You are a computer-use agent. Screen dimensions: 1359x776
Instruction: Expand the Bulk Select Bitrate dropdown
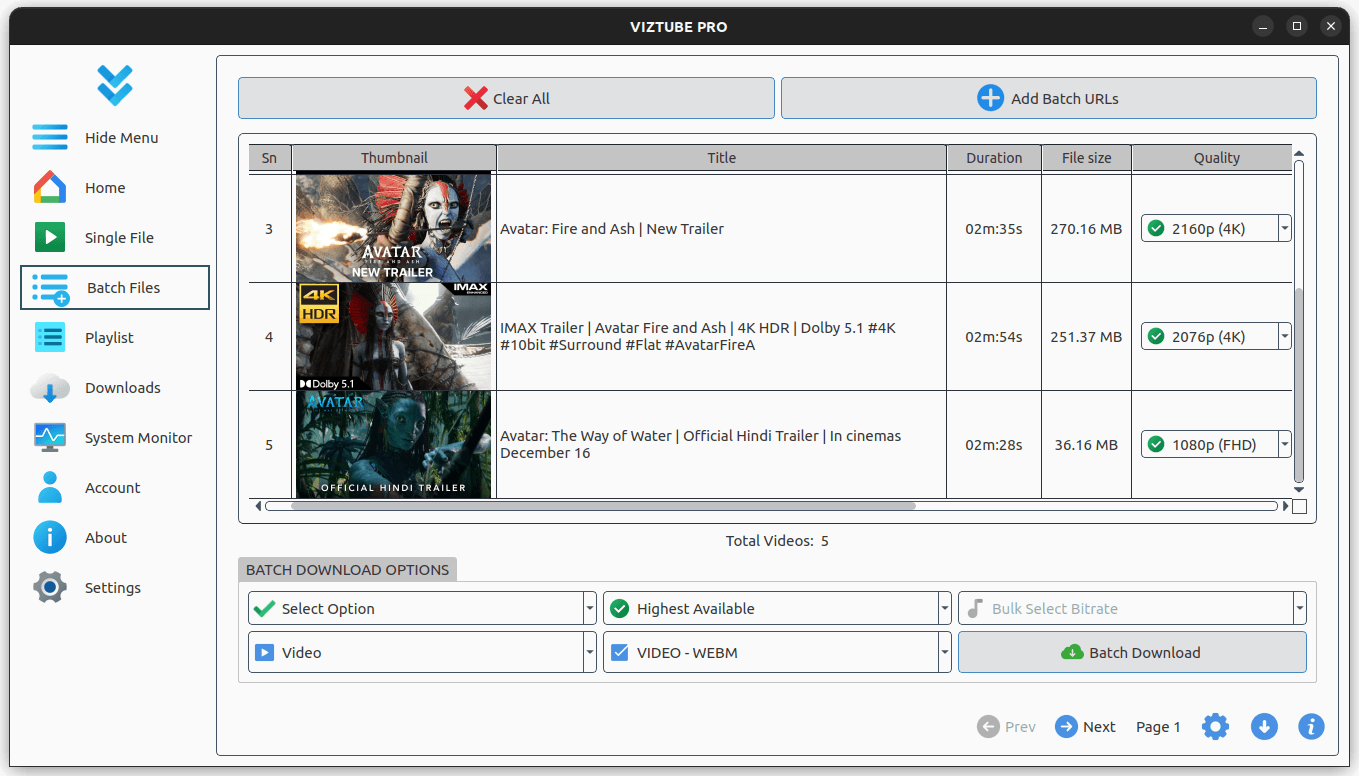[1132, 608]
